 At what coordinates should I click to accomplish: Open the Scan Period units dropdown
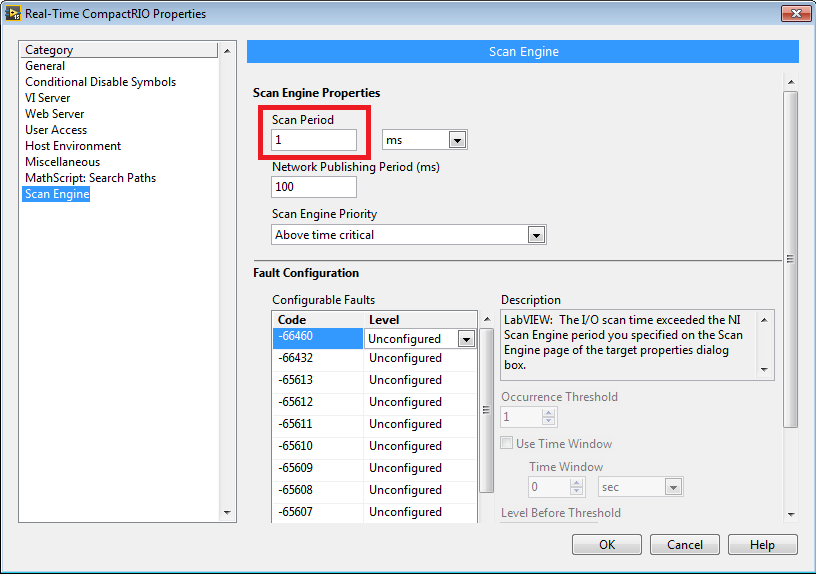click(457, 141)
